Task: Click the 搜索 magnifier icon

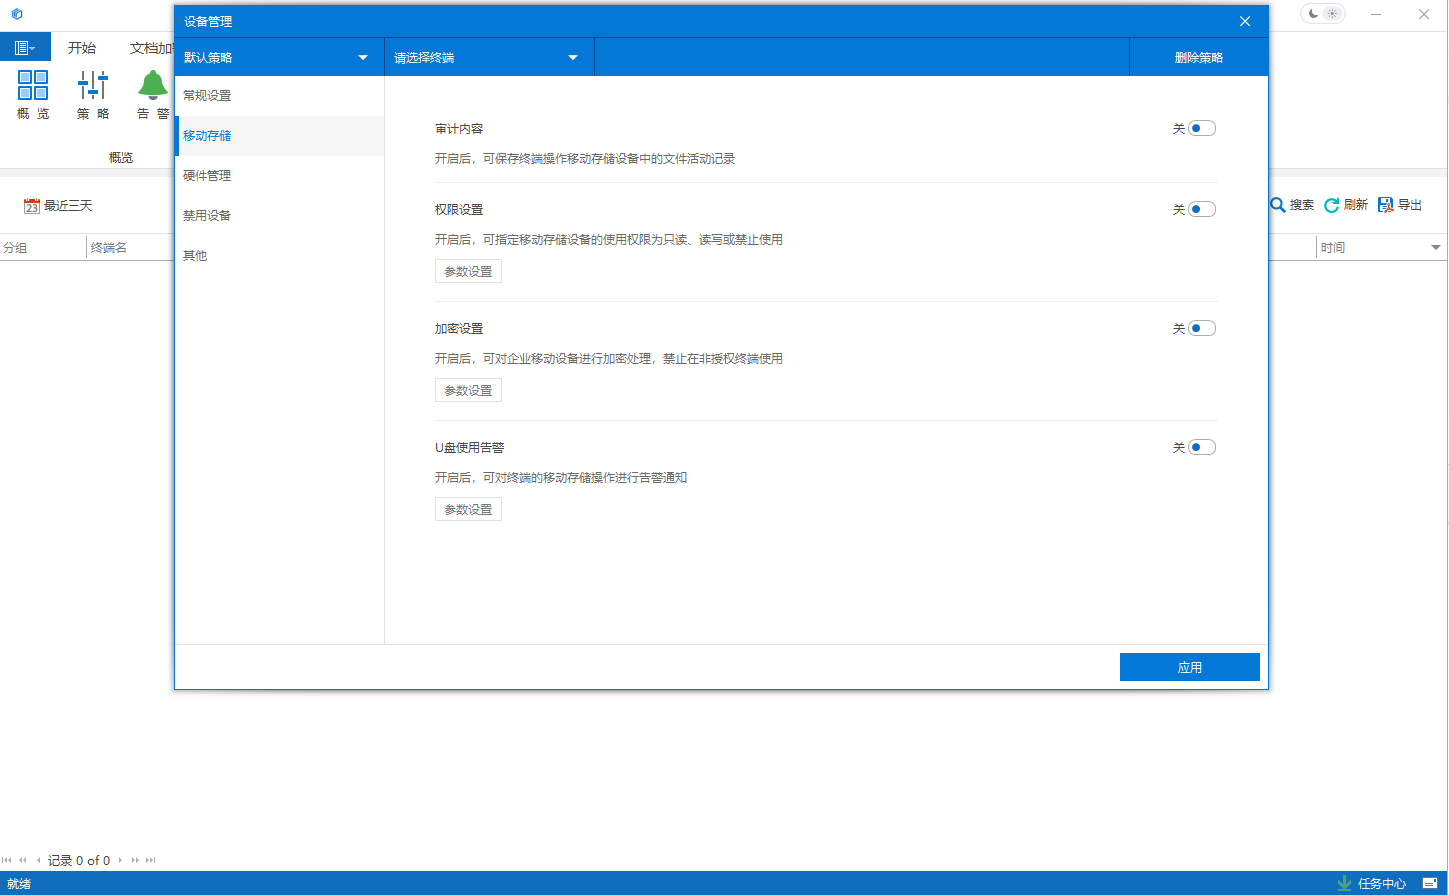Action: click(1278, 205)
